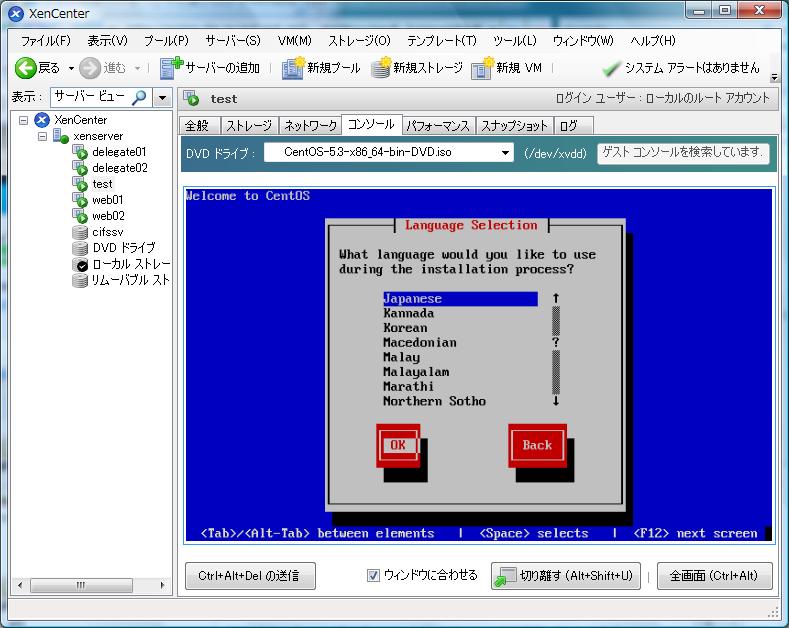This screenshot has width=789, height=628.
Task: Open the ツール(L) menu
Action: click(514, 41)
